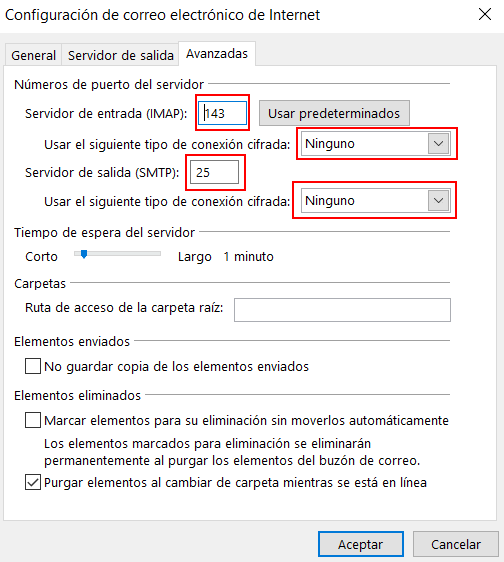Click the SMTP outgoing server port field
Image resolution: width=504 pixels, height=562 pixels.
[214, 172]
